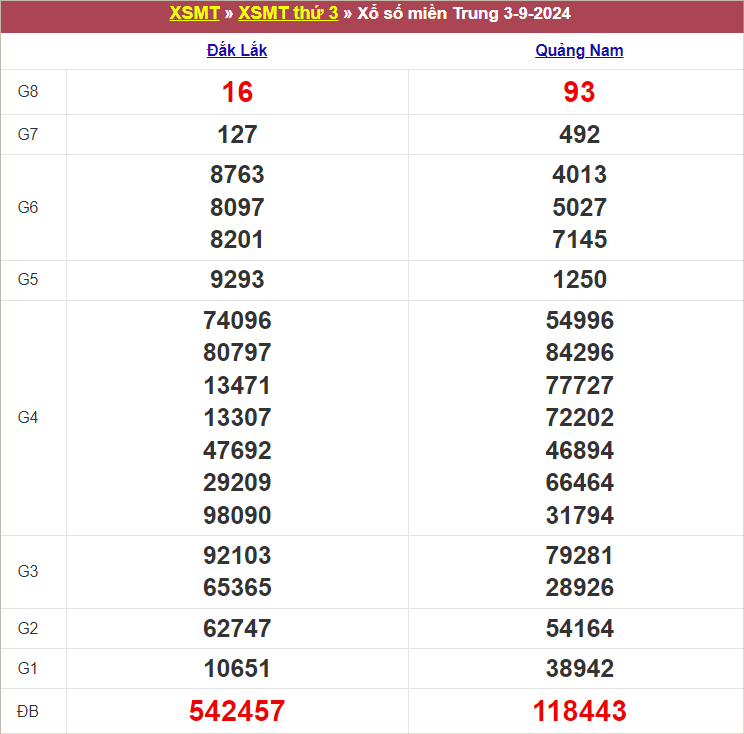
Task: Open the XSMT thứ 3 breadcrumb link
Action: (288, 13)
